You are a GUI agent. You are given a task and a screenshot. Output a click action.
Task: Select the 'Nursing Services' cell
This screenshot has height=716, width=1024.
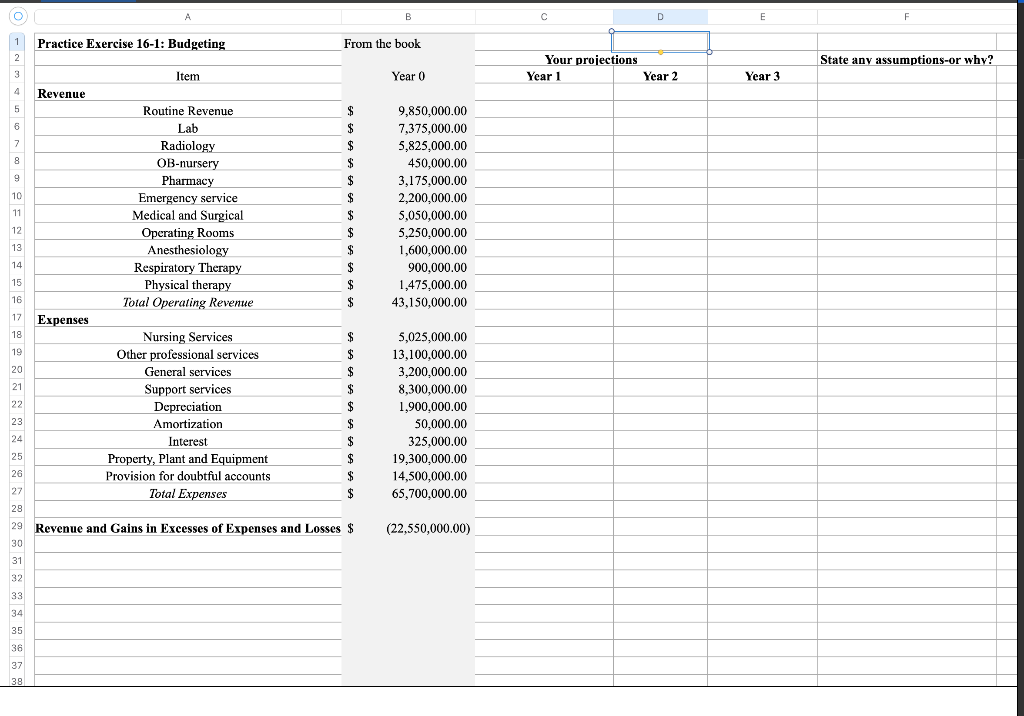pos(187,336)
